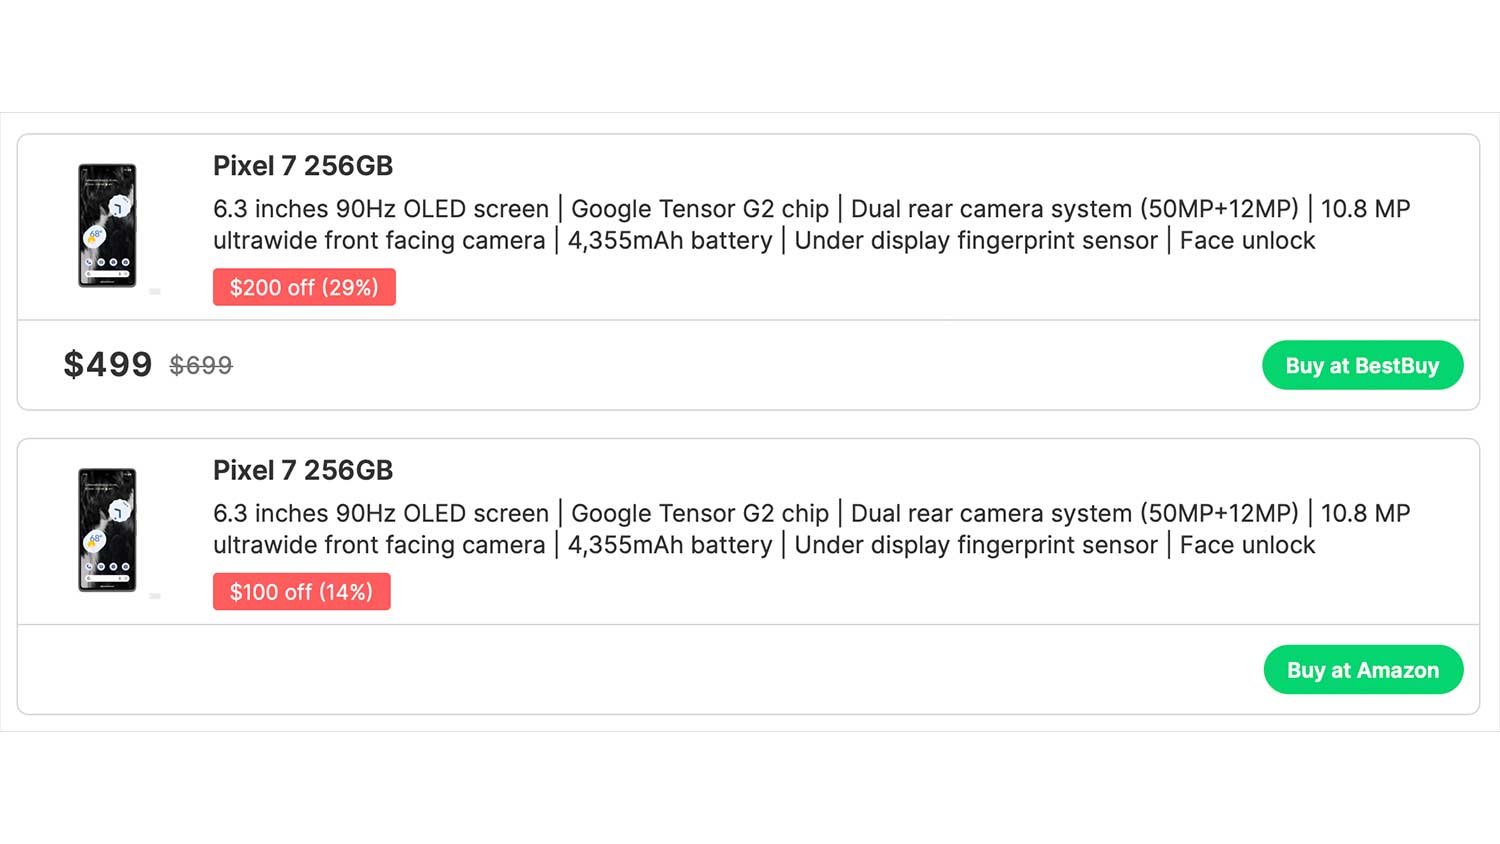This screenshot has width=1500, height=844.
Task: Click the crossed-out $699 original price
Action: (x=201, y=366)
